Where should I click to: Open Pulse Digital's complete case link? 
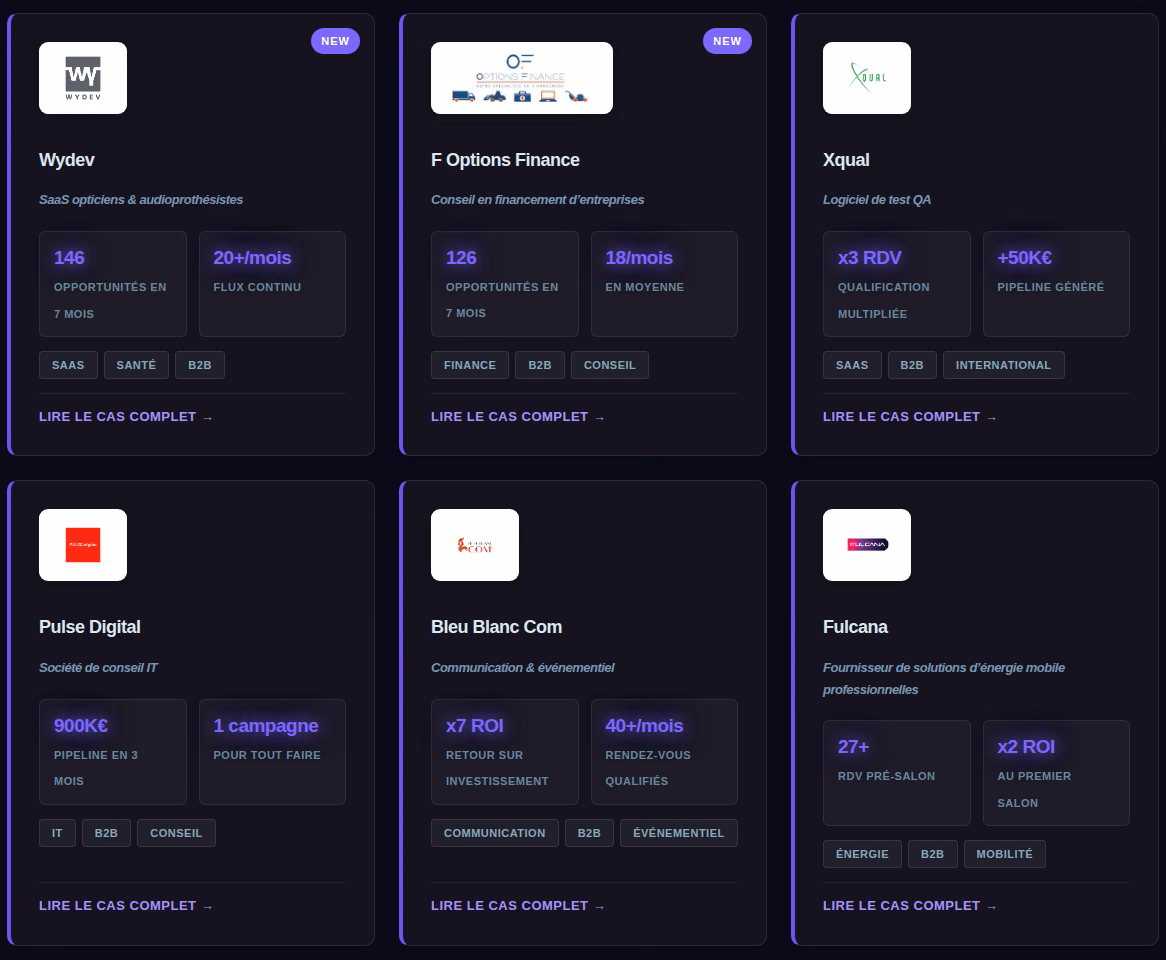(x=126, y=906)
